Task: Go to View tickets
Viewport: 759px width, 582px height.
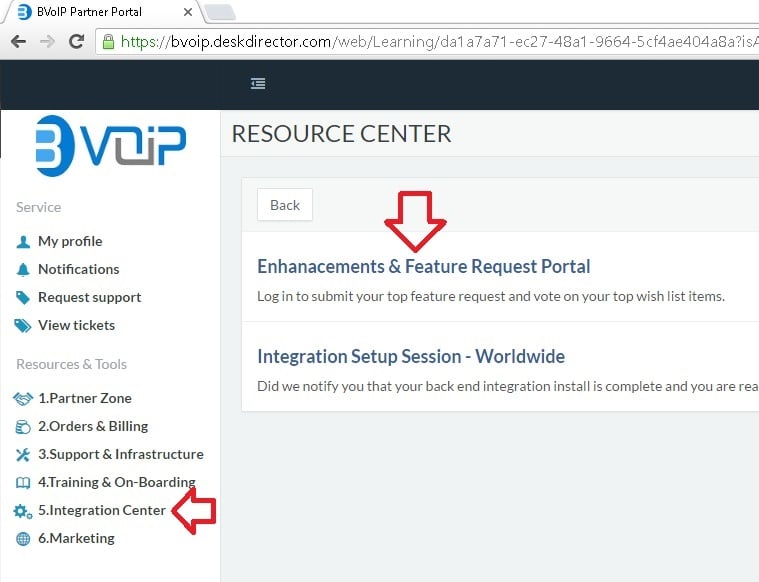Action: tap(76, 325)
